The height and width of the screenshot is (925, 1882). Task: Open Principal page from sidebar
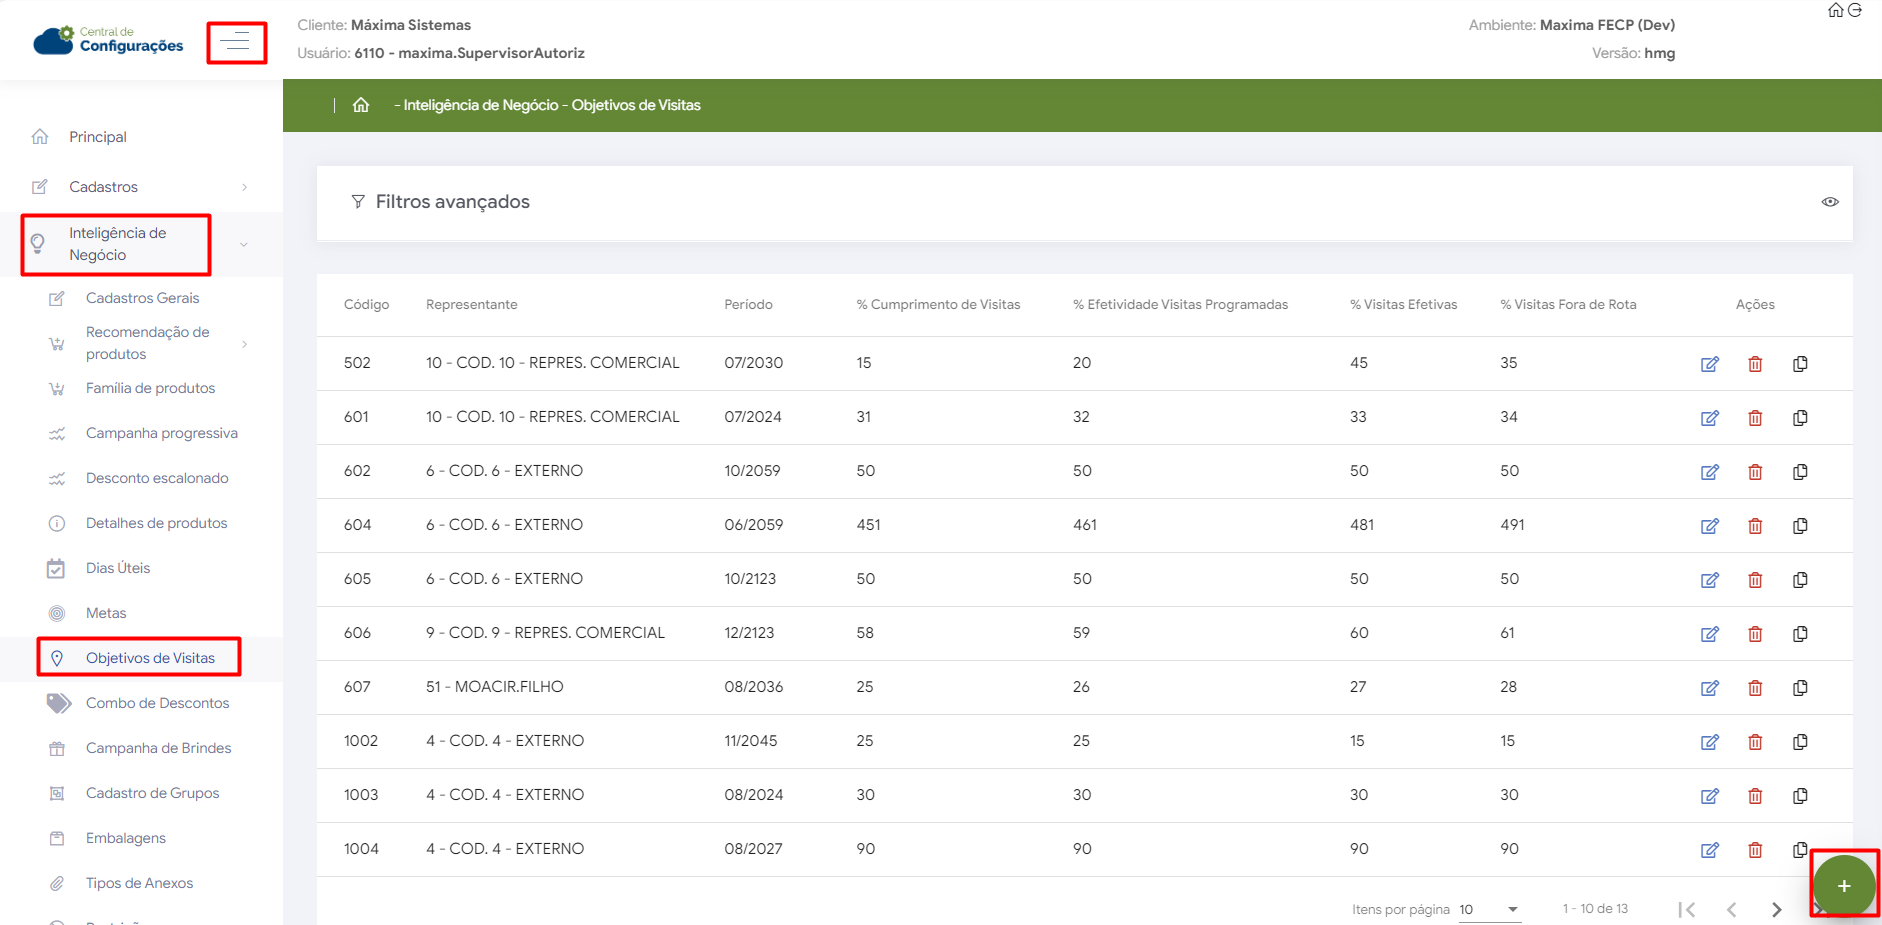point(97,137)
